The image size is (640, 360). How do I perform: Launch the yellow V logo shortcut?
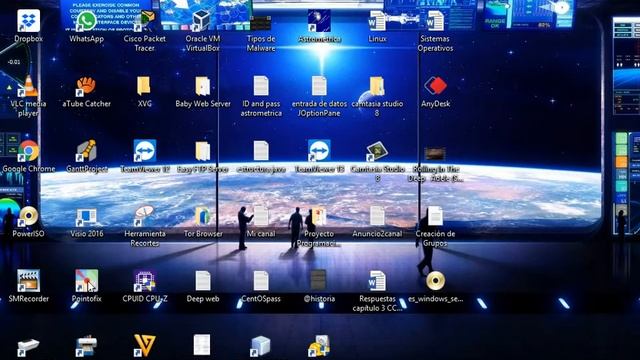144,345
